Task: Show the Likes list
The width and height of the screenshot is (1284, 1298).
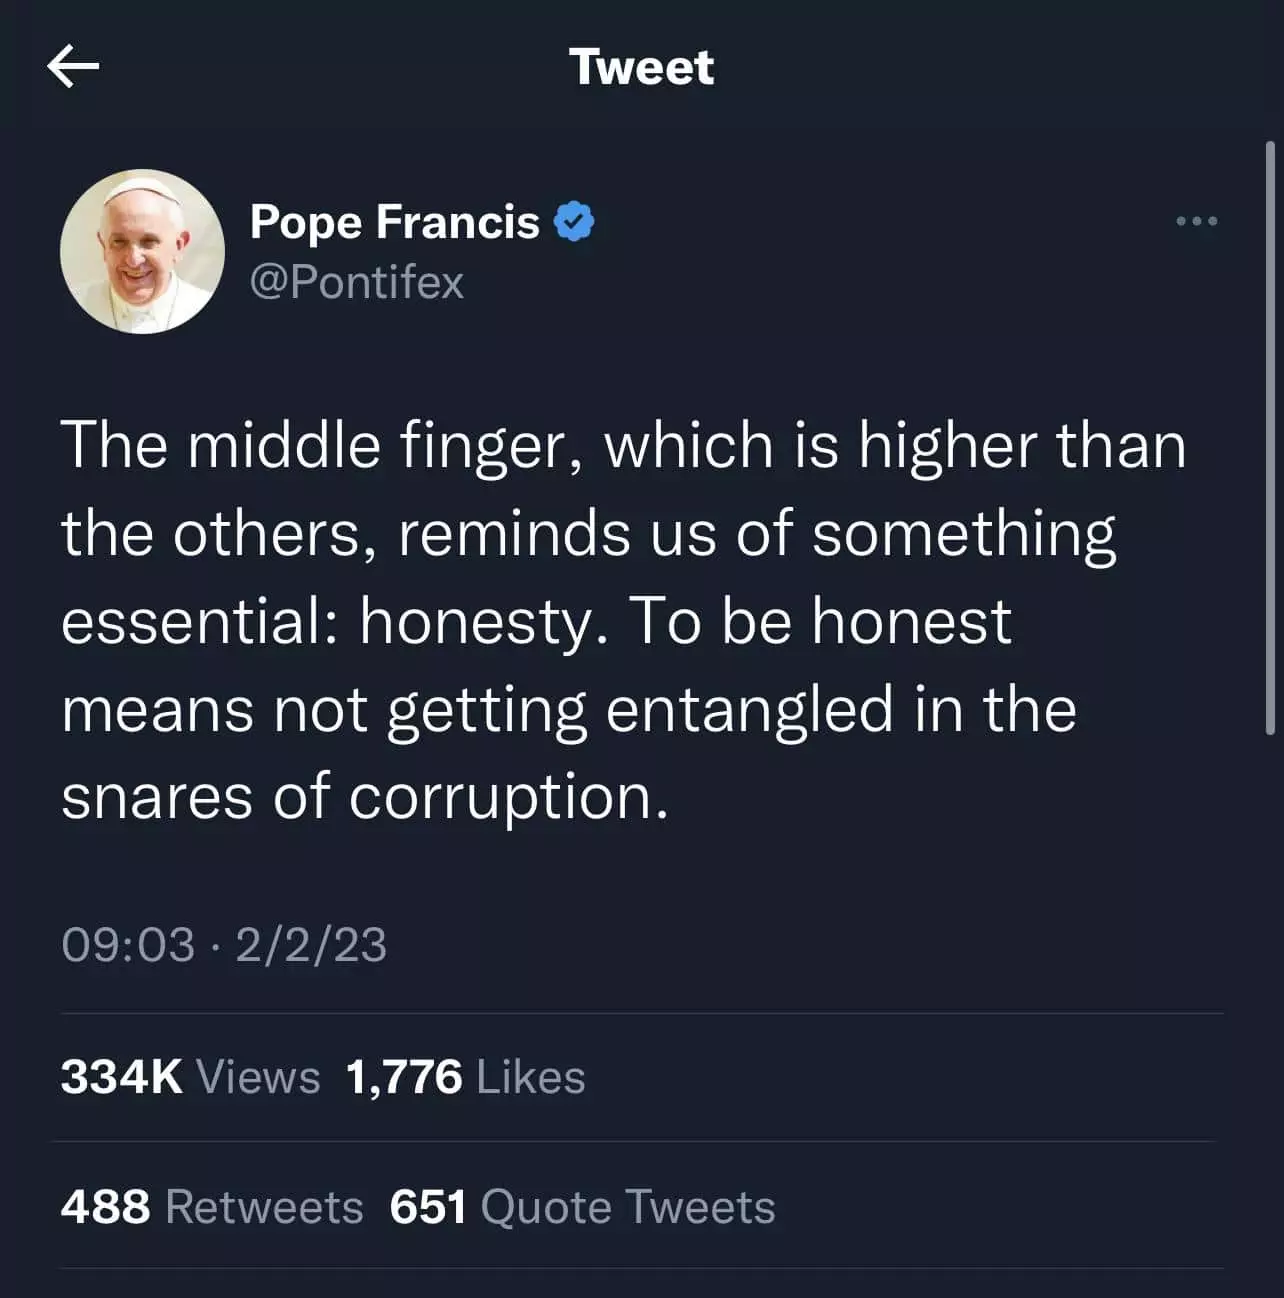Action: tap(531, 1077)
